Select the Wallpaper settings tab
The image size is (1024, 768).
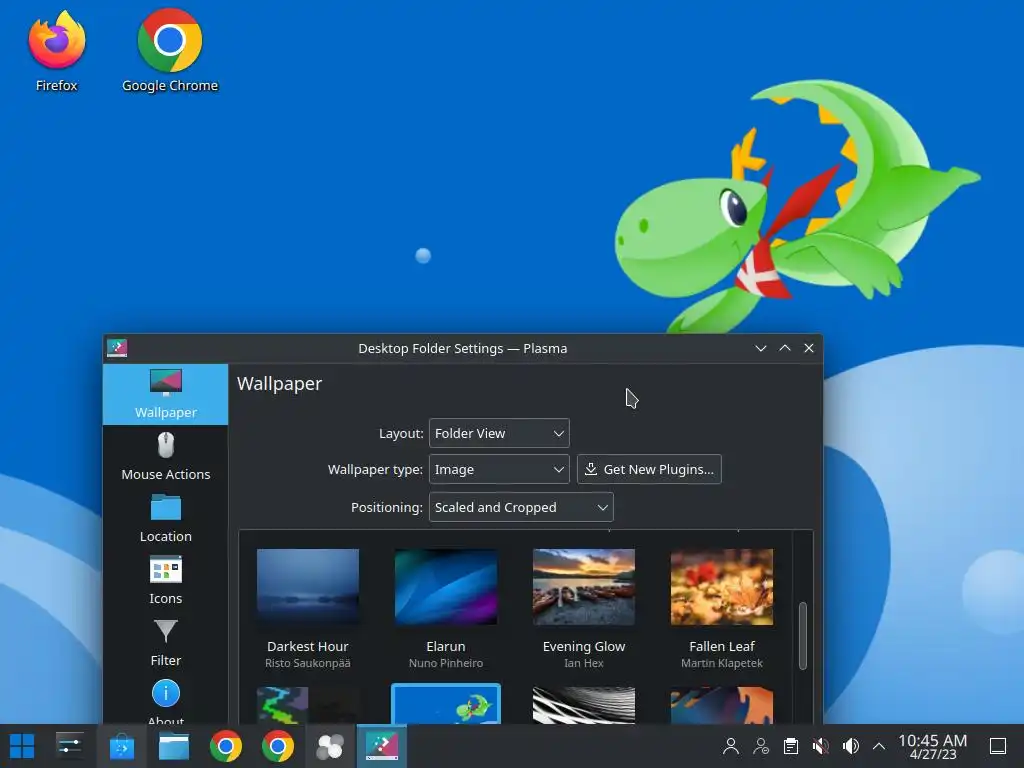click(x=165, y=394)
